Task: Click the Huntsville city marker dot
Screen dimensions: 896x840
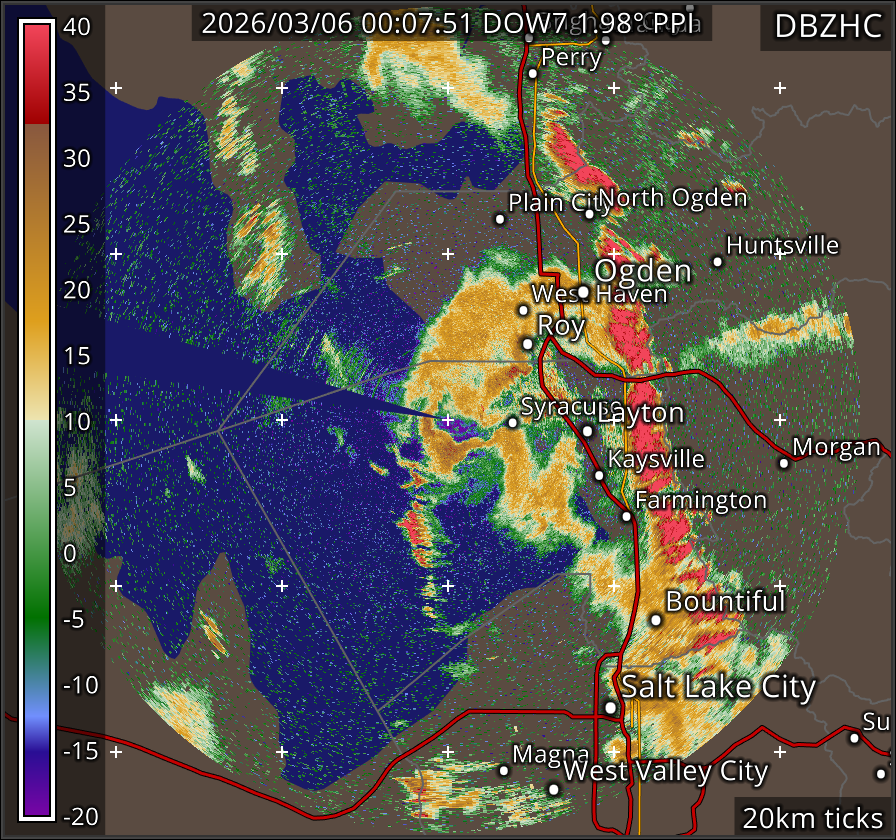Action: click(x=717, y=262)
